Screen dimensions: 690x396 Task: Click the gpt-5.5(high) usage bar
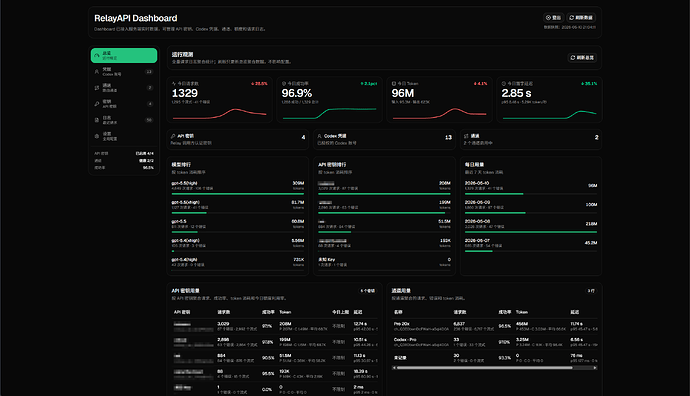pyautogui.click(x=238, y=194)
